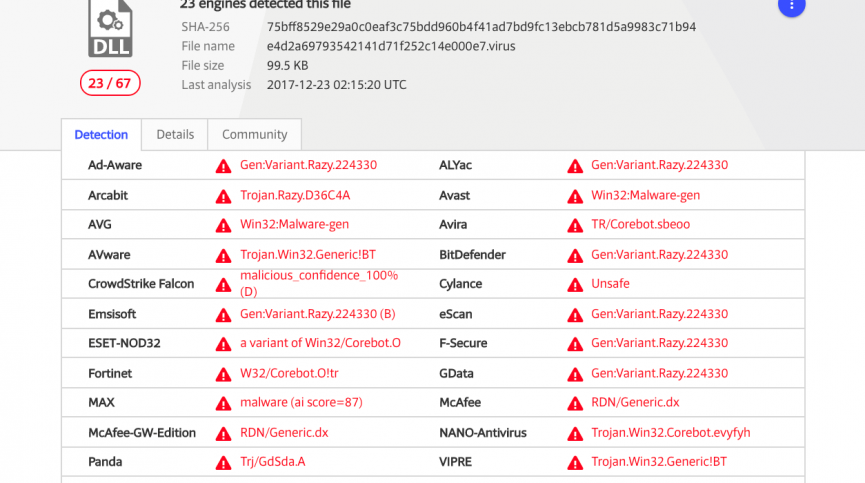Click the SHA-256 hash value
The image size is (865, 483).
pos(481,27)
